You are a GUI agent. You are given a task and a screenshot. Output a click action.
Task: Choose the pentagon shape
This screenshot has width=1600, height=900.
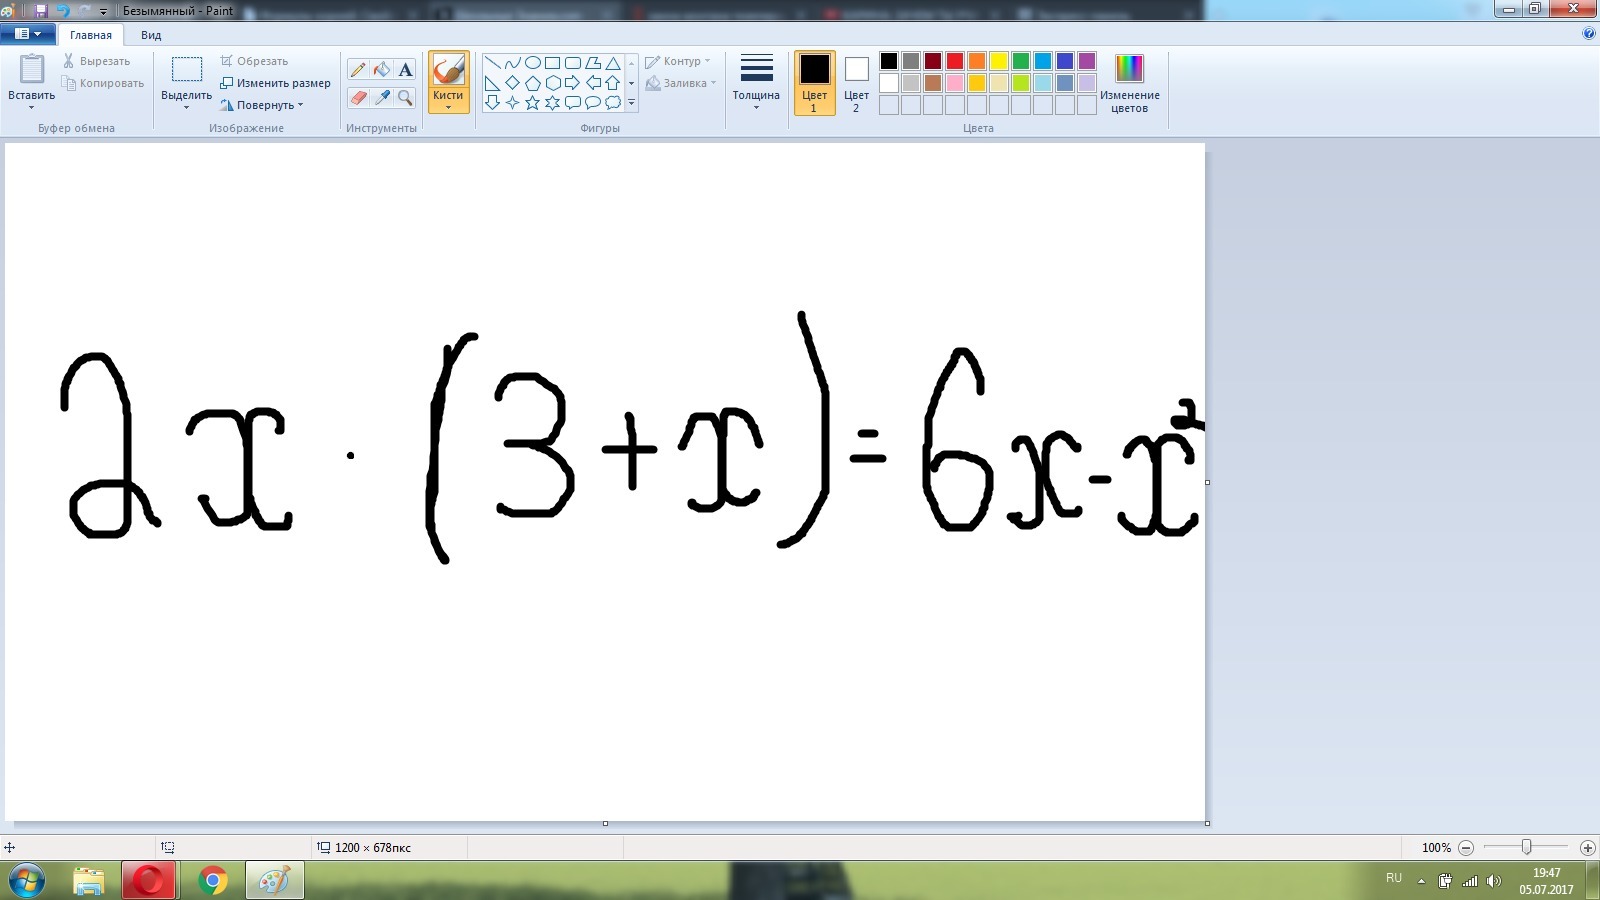click(x=533, y=83)
